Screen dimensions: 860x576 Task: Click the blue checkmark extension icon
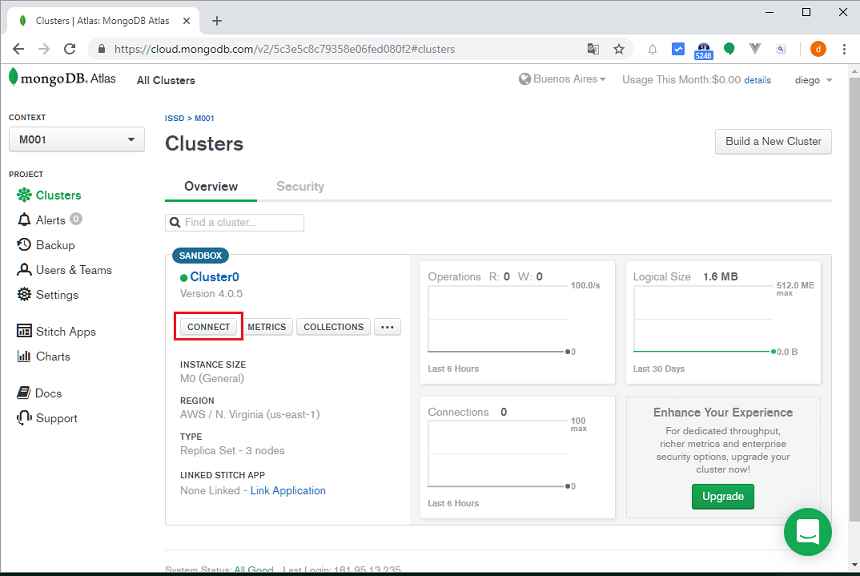678,49
